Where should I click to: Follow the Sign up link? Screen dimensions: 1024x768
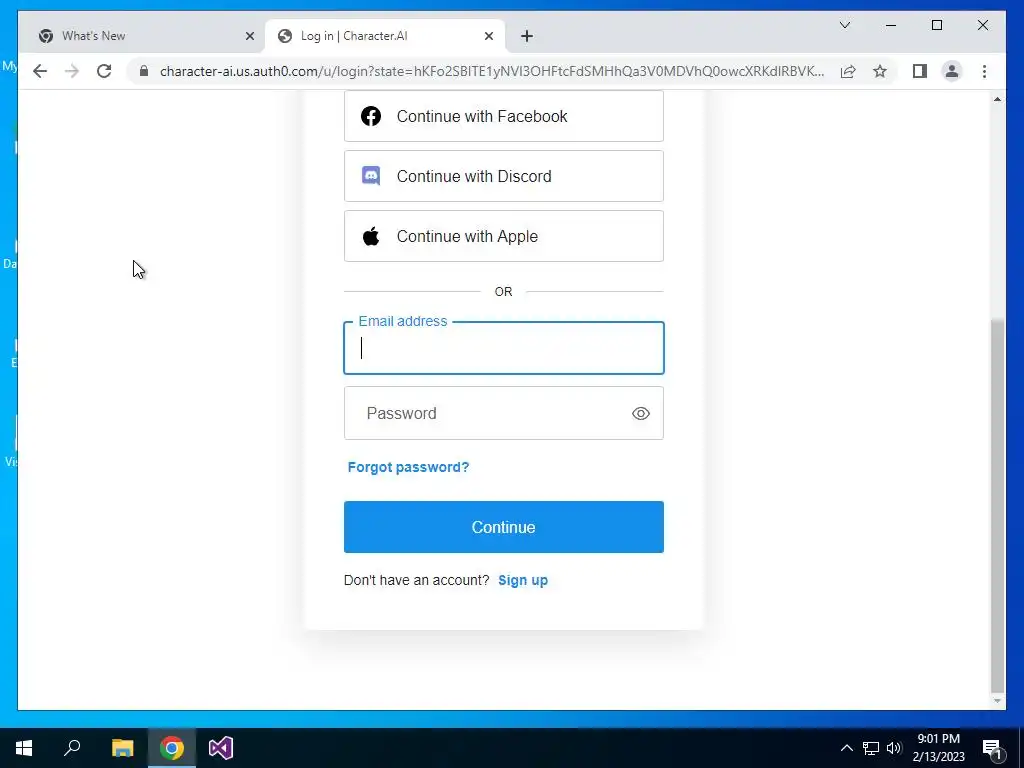click(522, 581)
